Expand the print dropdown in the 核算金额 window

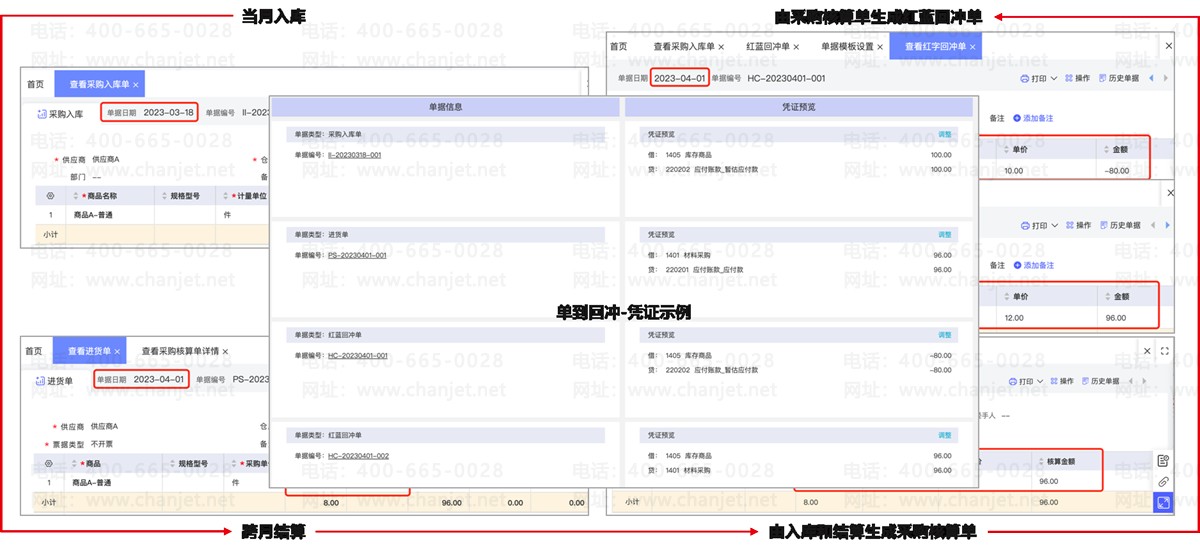pyautogui.click(x=1040, y=381)
